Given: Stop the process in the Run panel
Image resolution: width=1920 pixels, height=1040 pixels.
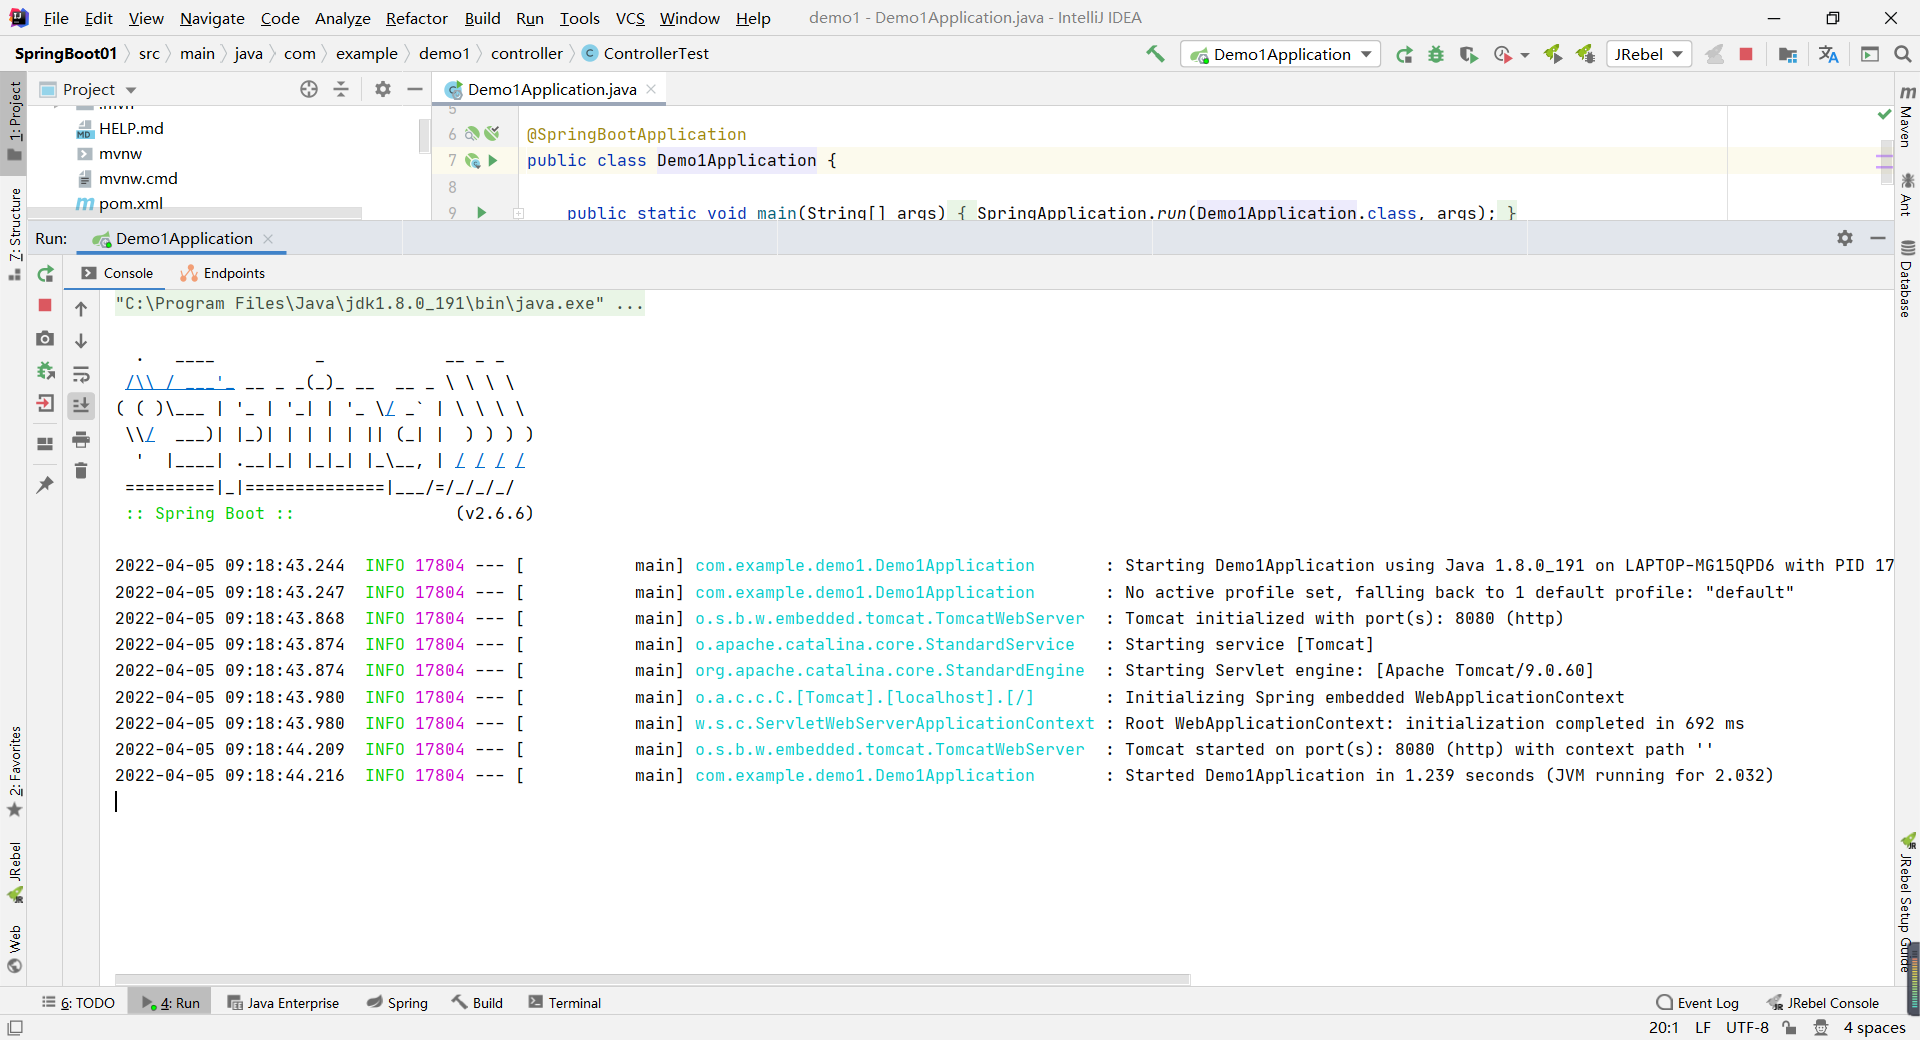Looking at the screenshot, I should pos(45,305).
